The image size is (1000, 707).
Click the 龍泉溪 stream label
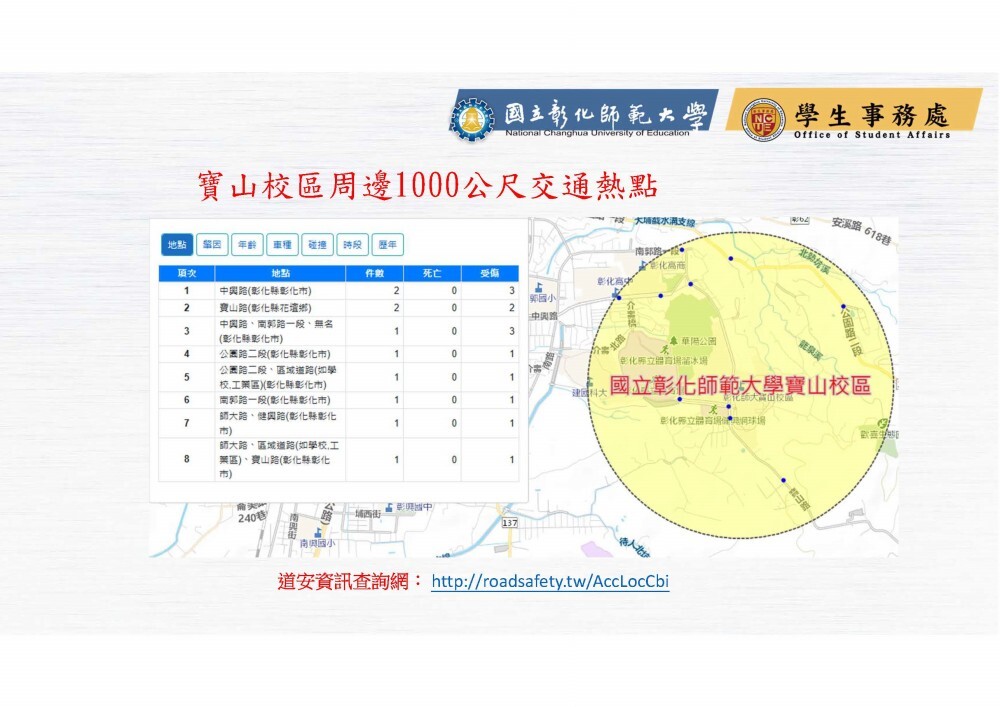812,350
